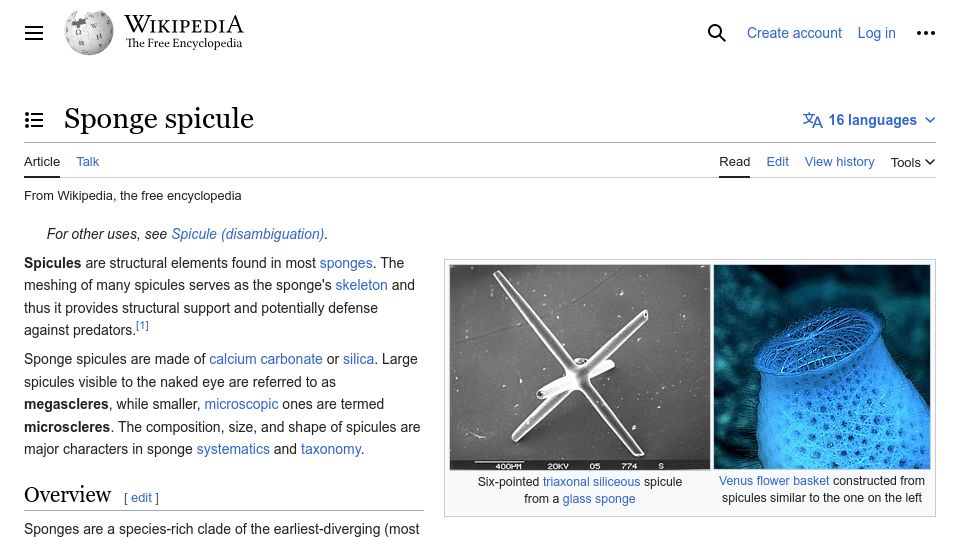960x540 pixels.
Task: Click the Overview section heading
Action: pyautogui.click(x=67, y=495)
